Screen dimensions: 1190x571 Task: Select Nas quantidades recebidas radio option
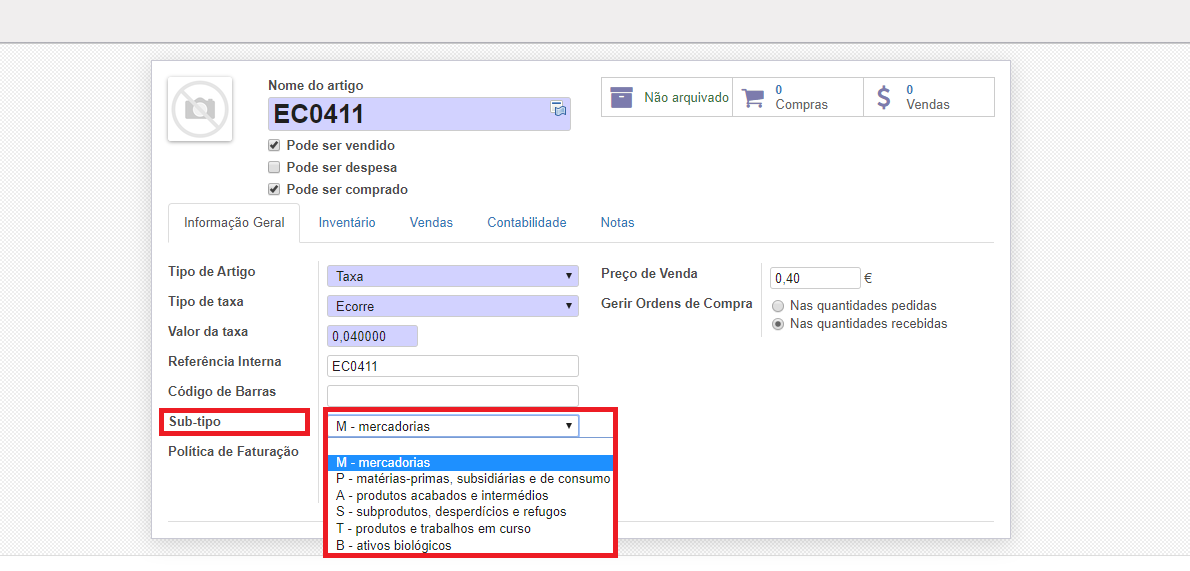778,324
